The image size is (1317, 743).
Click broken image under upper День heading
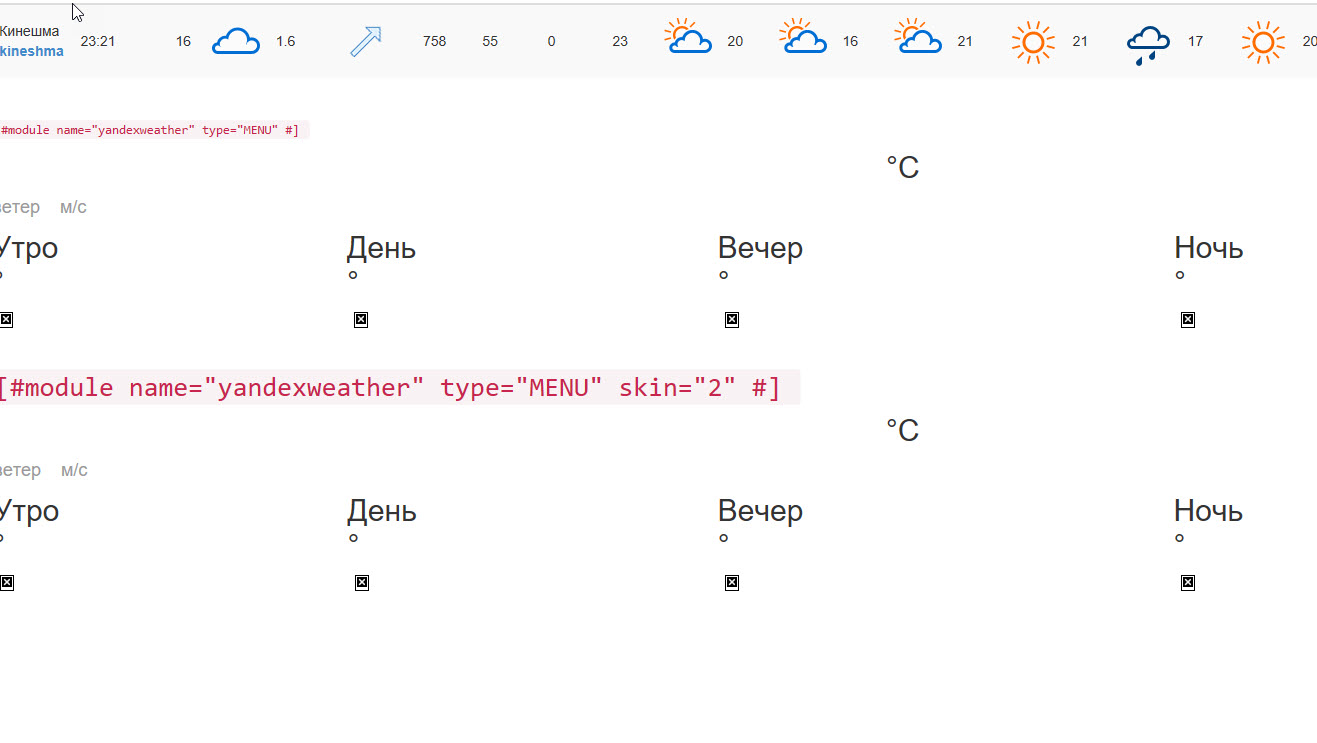coord(361,320)
